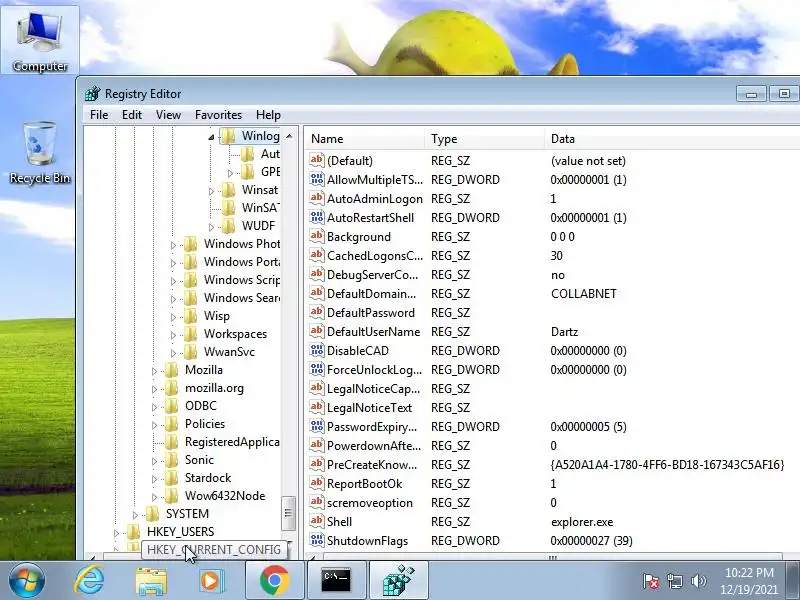Expand the ODBC key arrow
800x600 pixels.
point(154,407)
